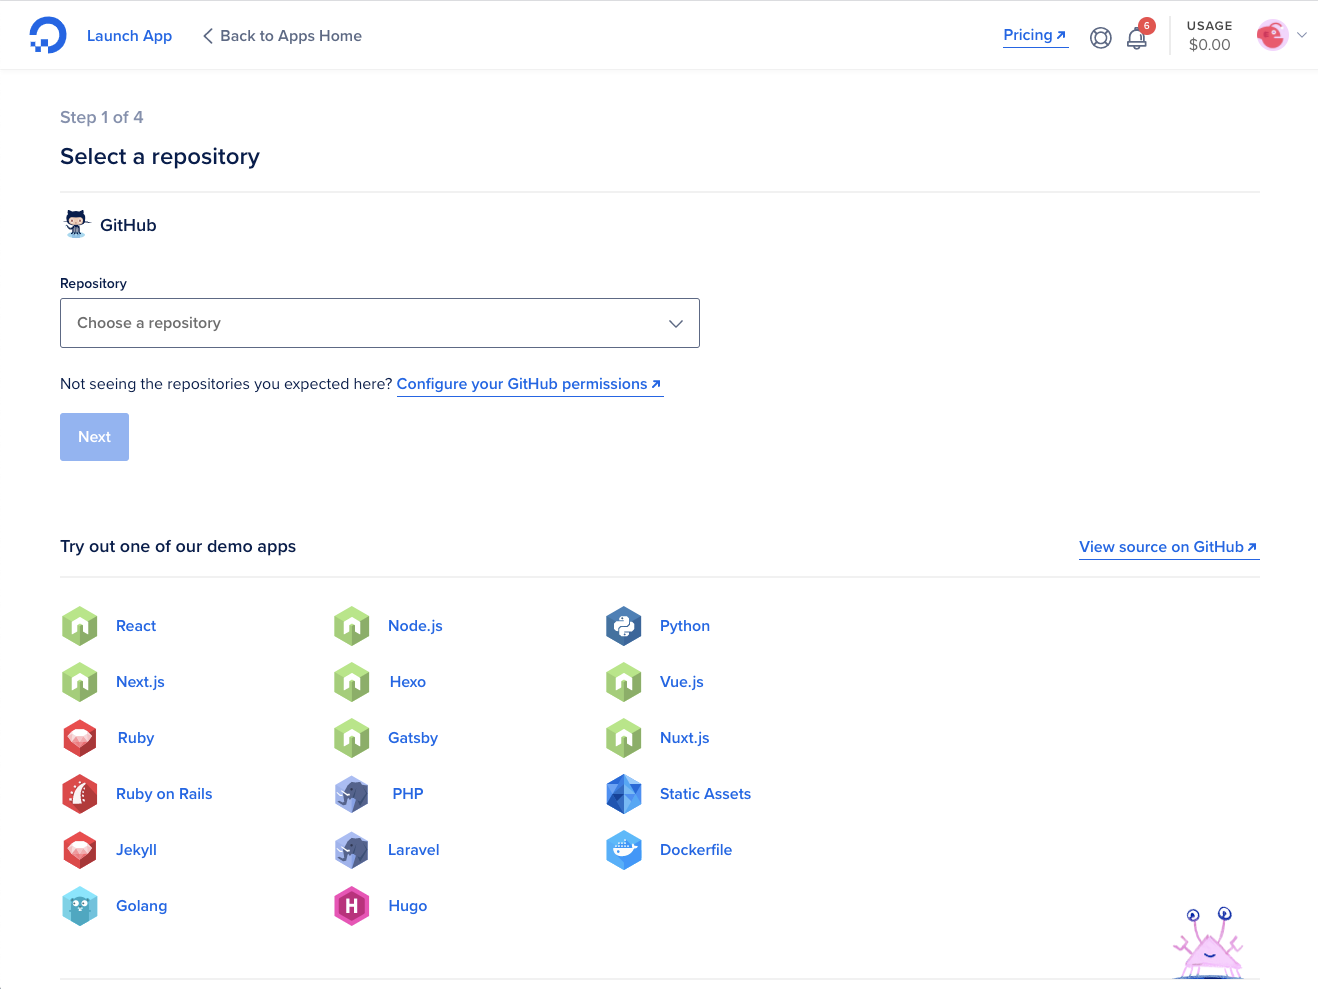
Task: Open View source on GitHub link
Action: (x=1168, y=547)
